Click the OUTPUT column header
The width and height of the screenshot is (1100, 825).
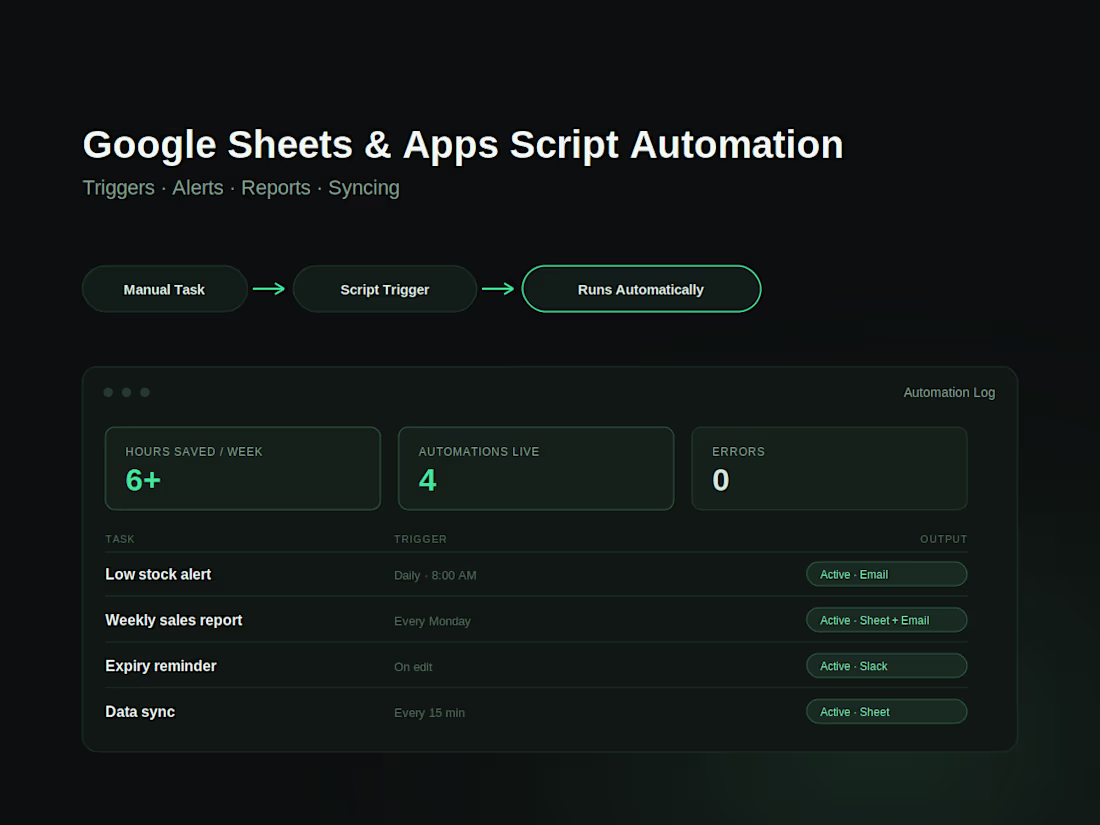[x=944, y=539]
